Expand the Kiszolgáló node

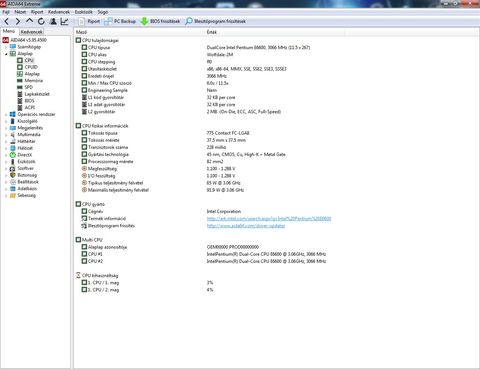click(x=6, y=121)
